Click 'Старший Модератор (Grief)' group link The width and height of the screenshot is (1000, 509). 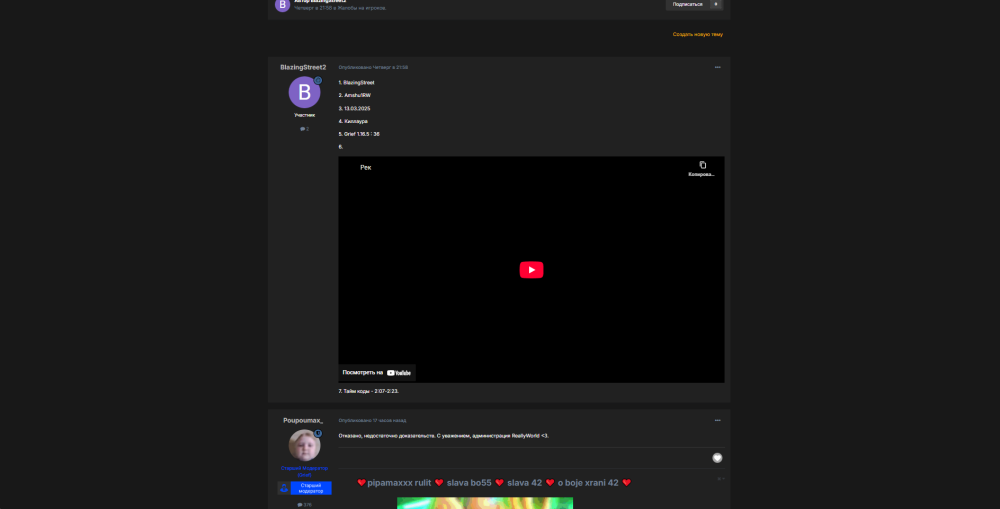[x=304, y=471]
